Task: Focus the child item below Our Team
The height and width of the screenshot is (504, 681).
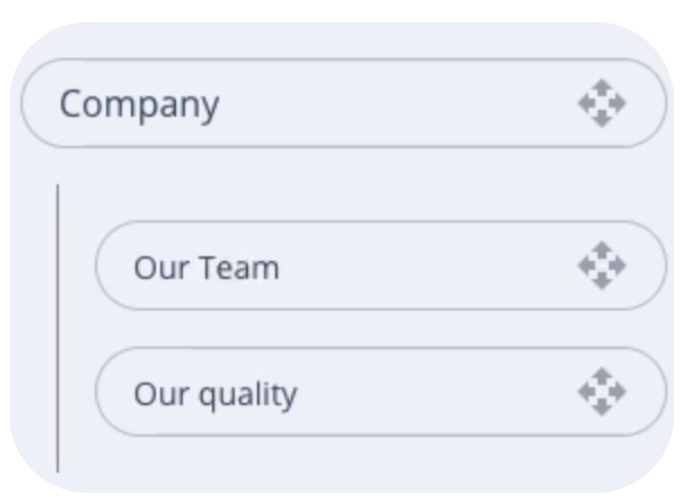Action: [381, 391]
